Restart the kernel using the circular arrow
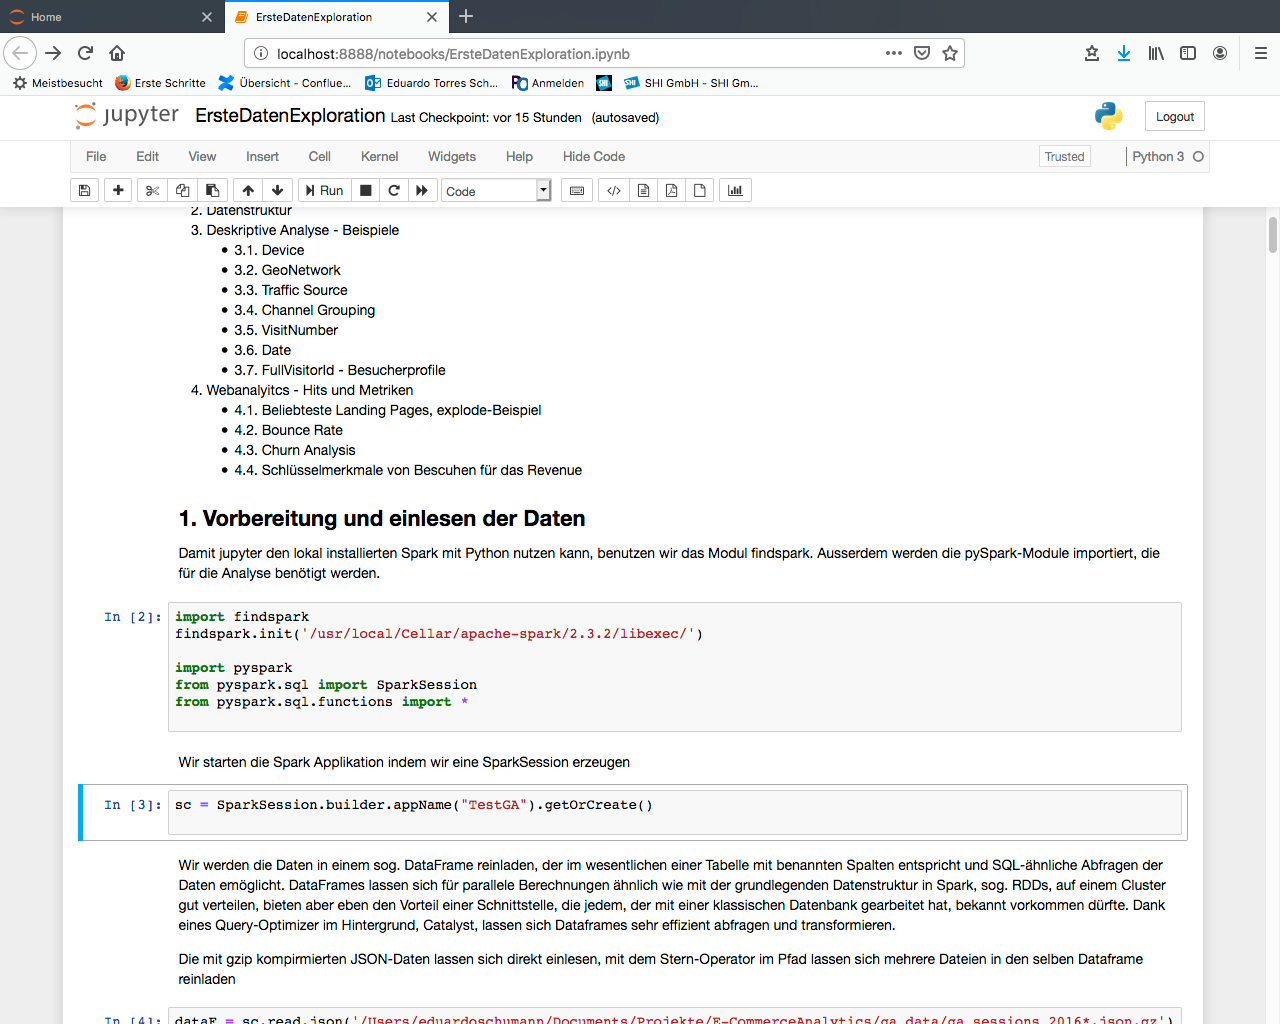1280x1024 pixels. (x=394, y=191)
